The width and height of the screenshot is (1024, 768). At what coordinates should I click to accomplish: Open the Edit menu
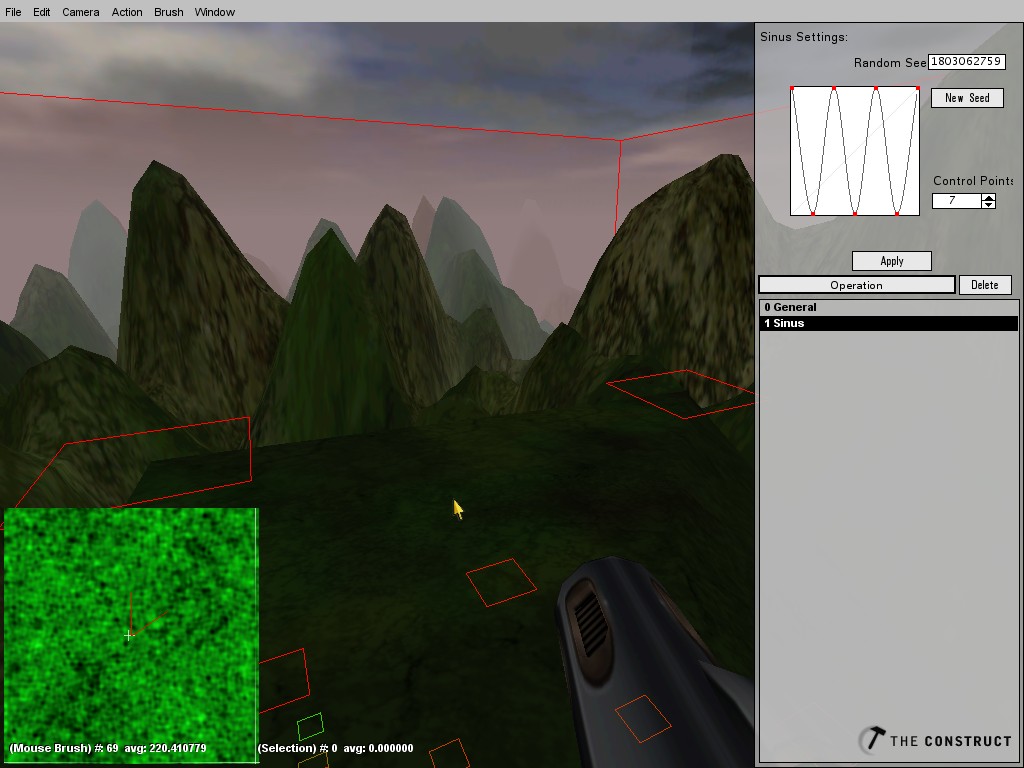click(42, 12)
